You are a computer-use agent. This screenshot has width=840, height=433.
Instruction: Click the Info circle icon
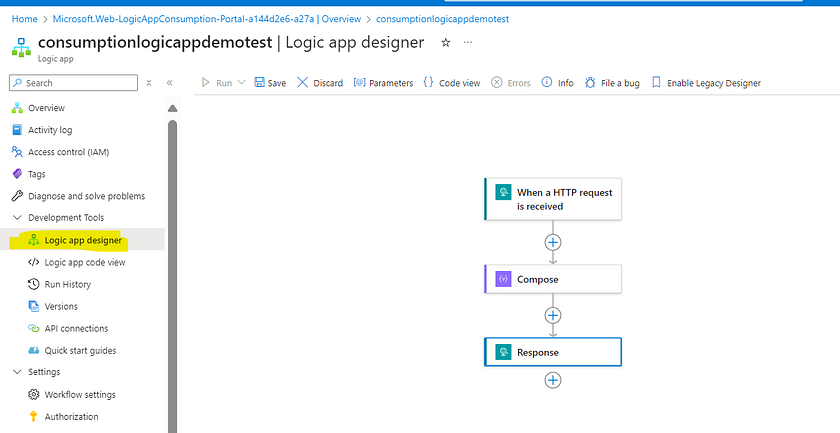coord(546,83)
